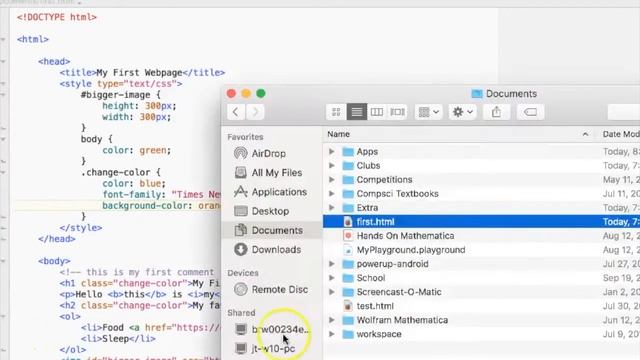
Task: Open the gear Action menu
Action: click(462, 112)
